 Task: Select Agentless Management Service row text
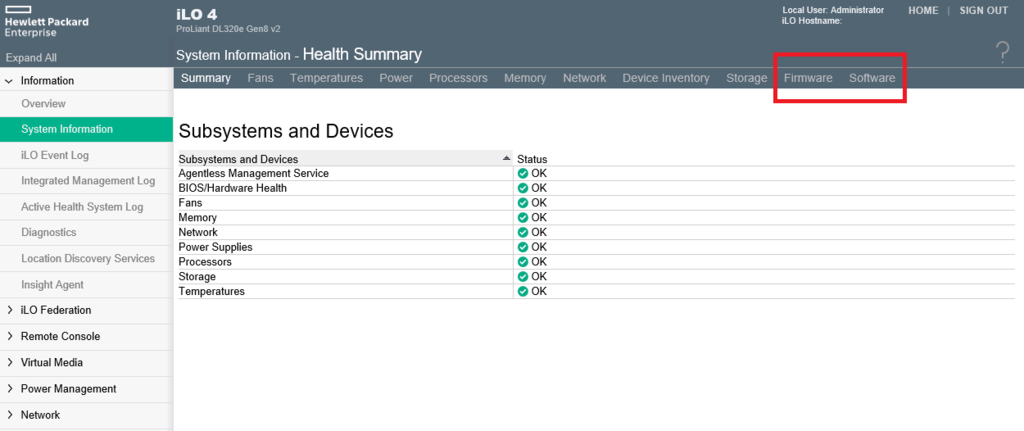tap(253, 174)
